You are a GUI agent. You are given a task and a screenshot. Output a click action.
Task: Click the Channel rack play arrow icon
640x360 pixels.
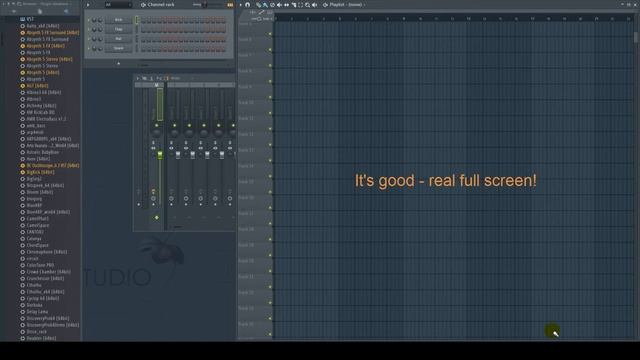pyautogui.click(x=88, y=4)
